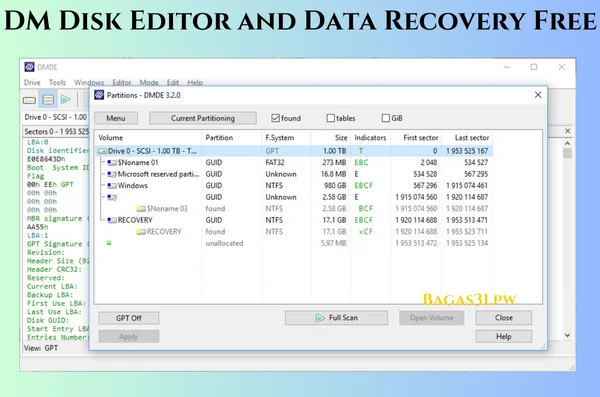Click the editor scrollbar down arrow
The image size is (600, 397).
coord(567,335)
